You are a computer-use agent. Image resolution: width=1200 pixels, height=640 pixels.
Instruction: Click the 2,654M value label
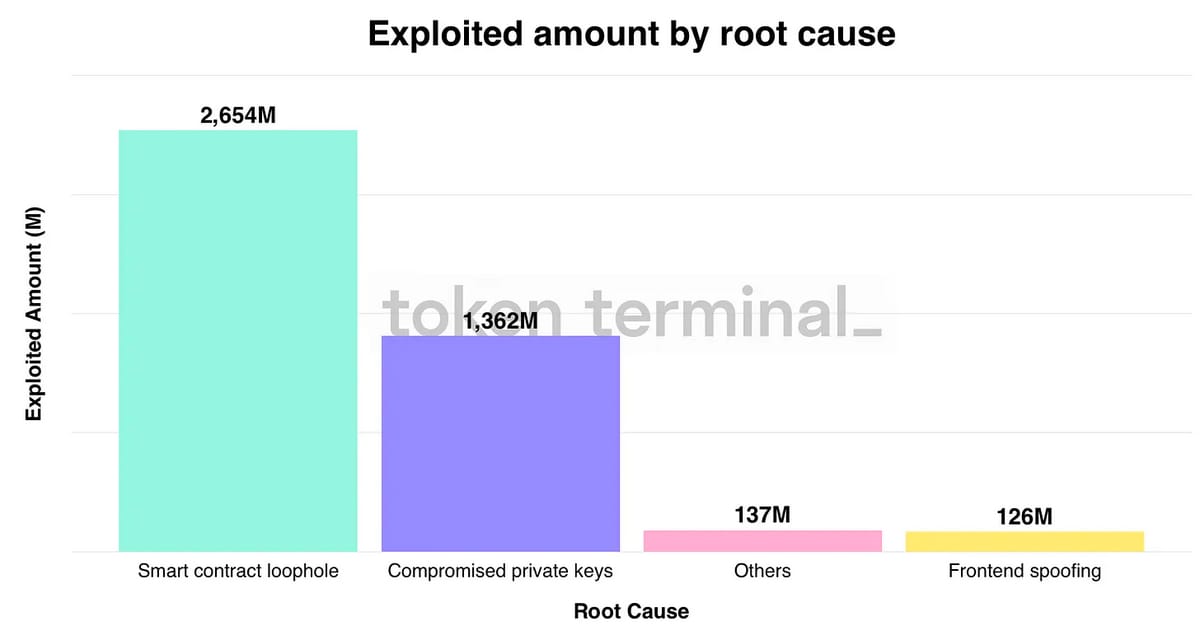pos(238,115)
